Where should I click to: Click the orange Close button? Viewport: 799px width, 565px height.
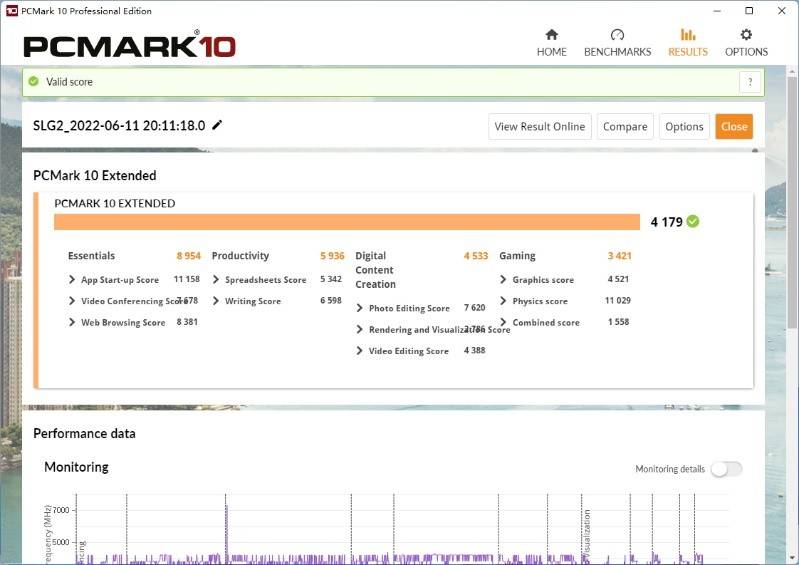734,126
